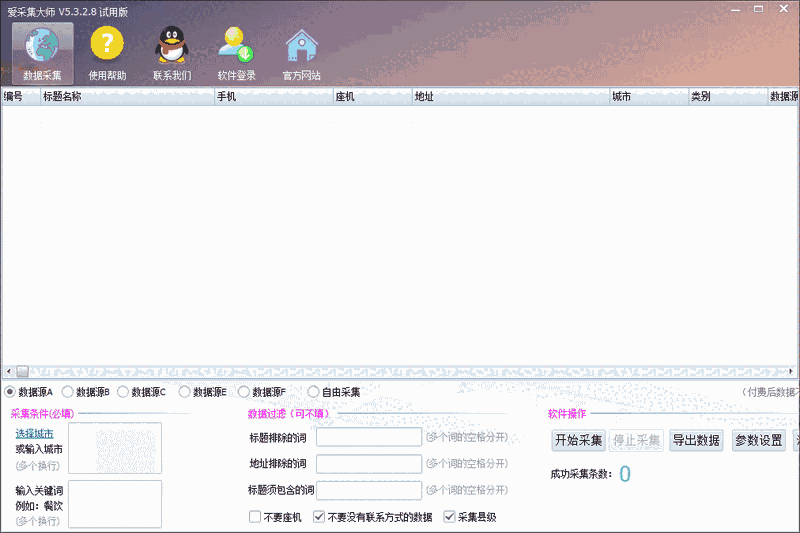Click the 导出数据 button
This screenshot has height=533, width=800.
[696, 440]
